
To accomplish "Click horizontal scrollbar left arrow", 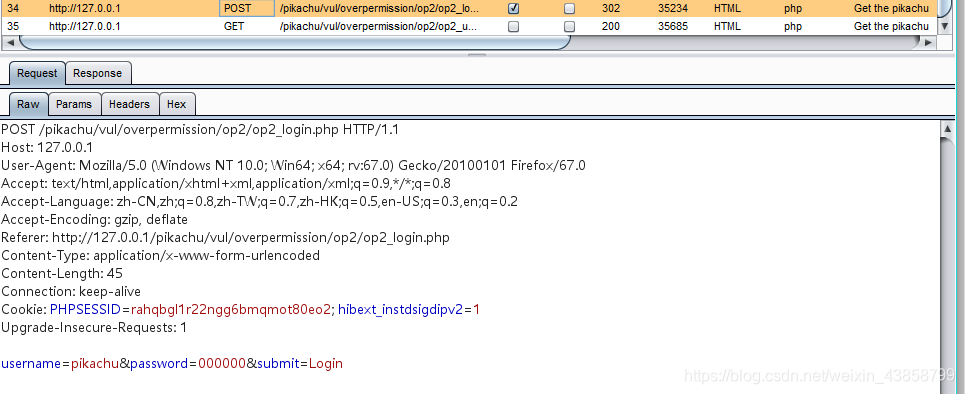I will 9,42.
